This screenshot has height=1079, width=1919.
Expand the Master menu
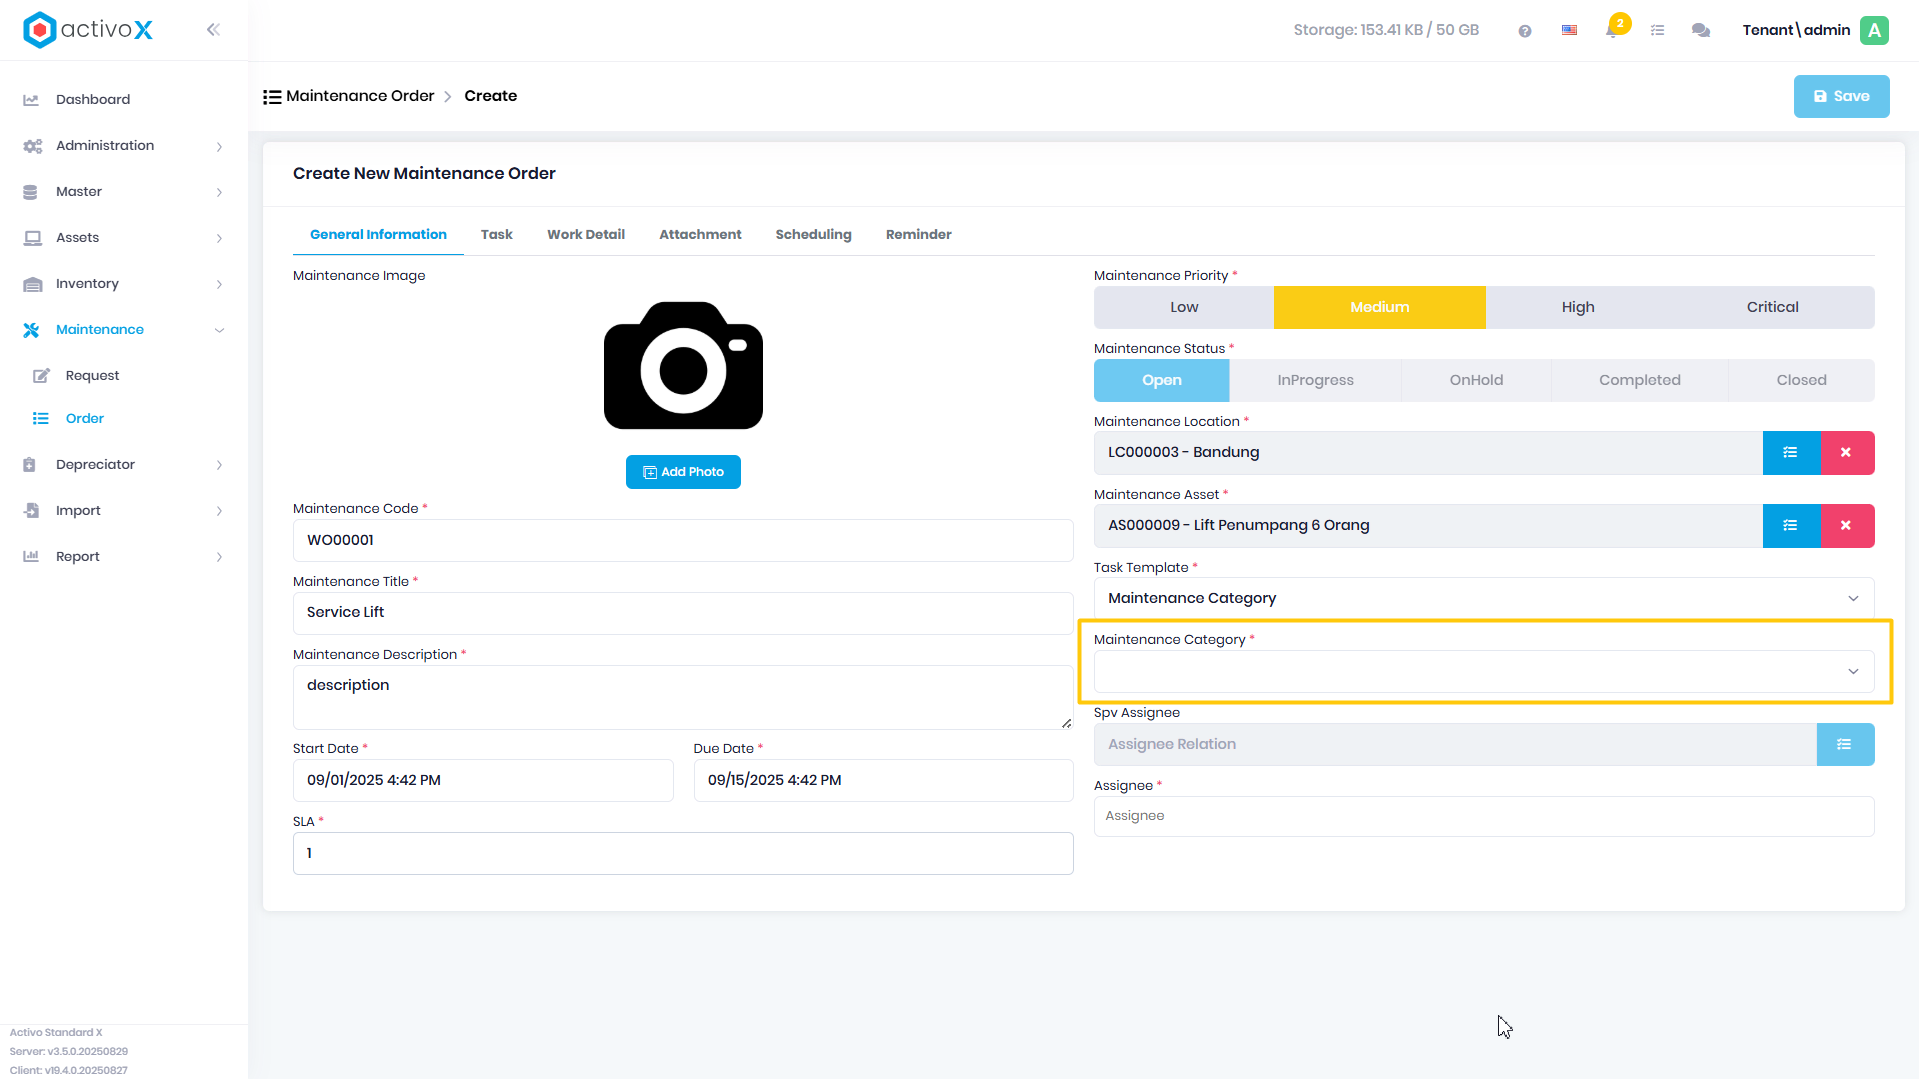click(219, 193)
